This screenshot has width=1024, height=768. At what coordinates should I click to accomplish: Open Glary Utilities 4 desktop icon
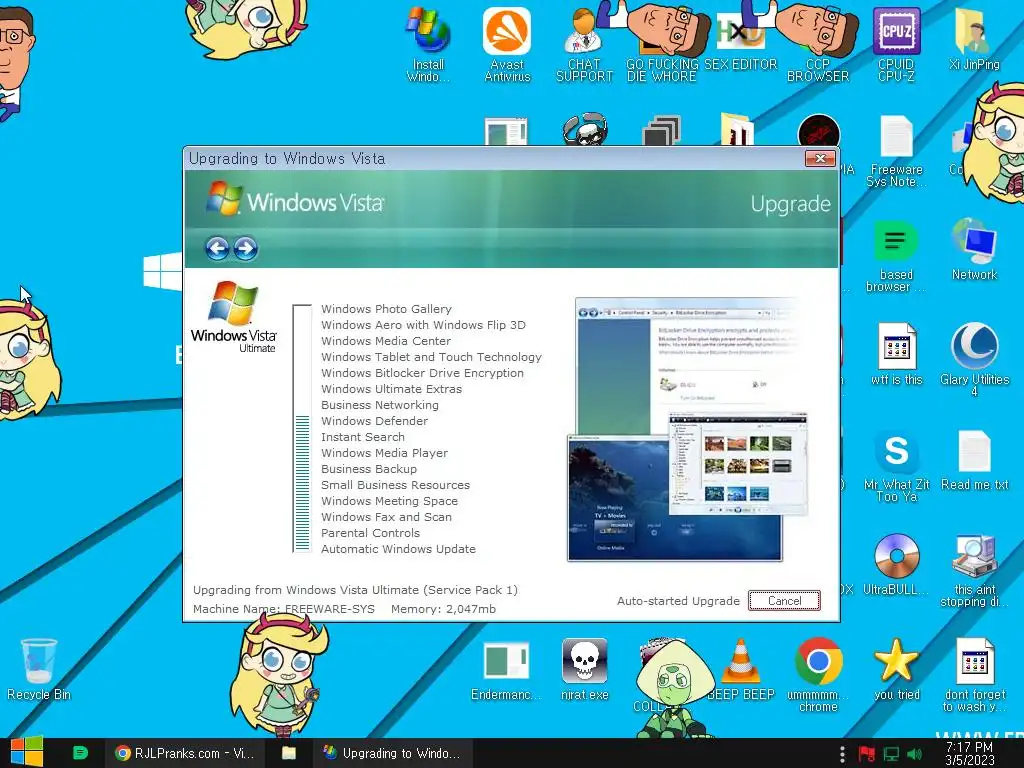click(x=974, y=359)
